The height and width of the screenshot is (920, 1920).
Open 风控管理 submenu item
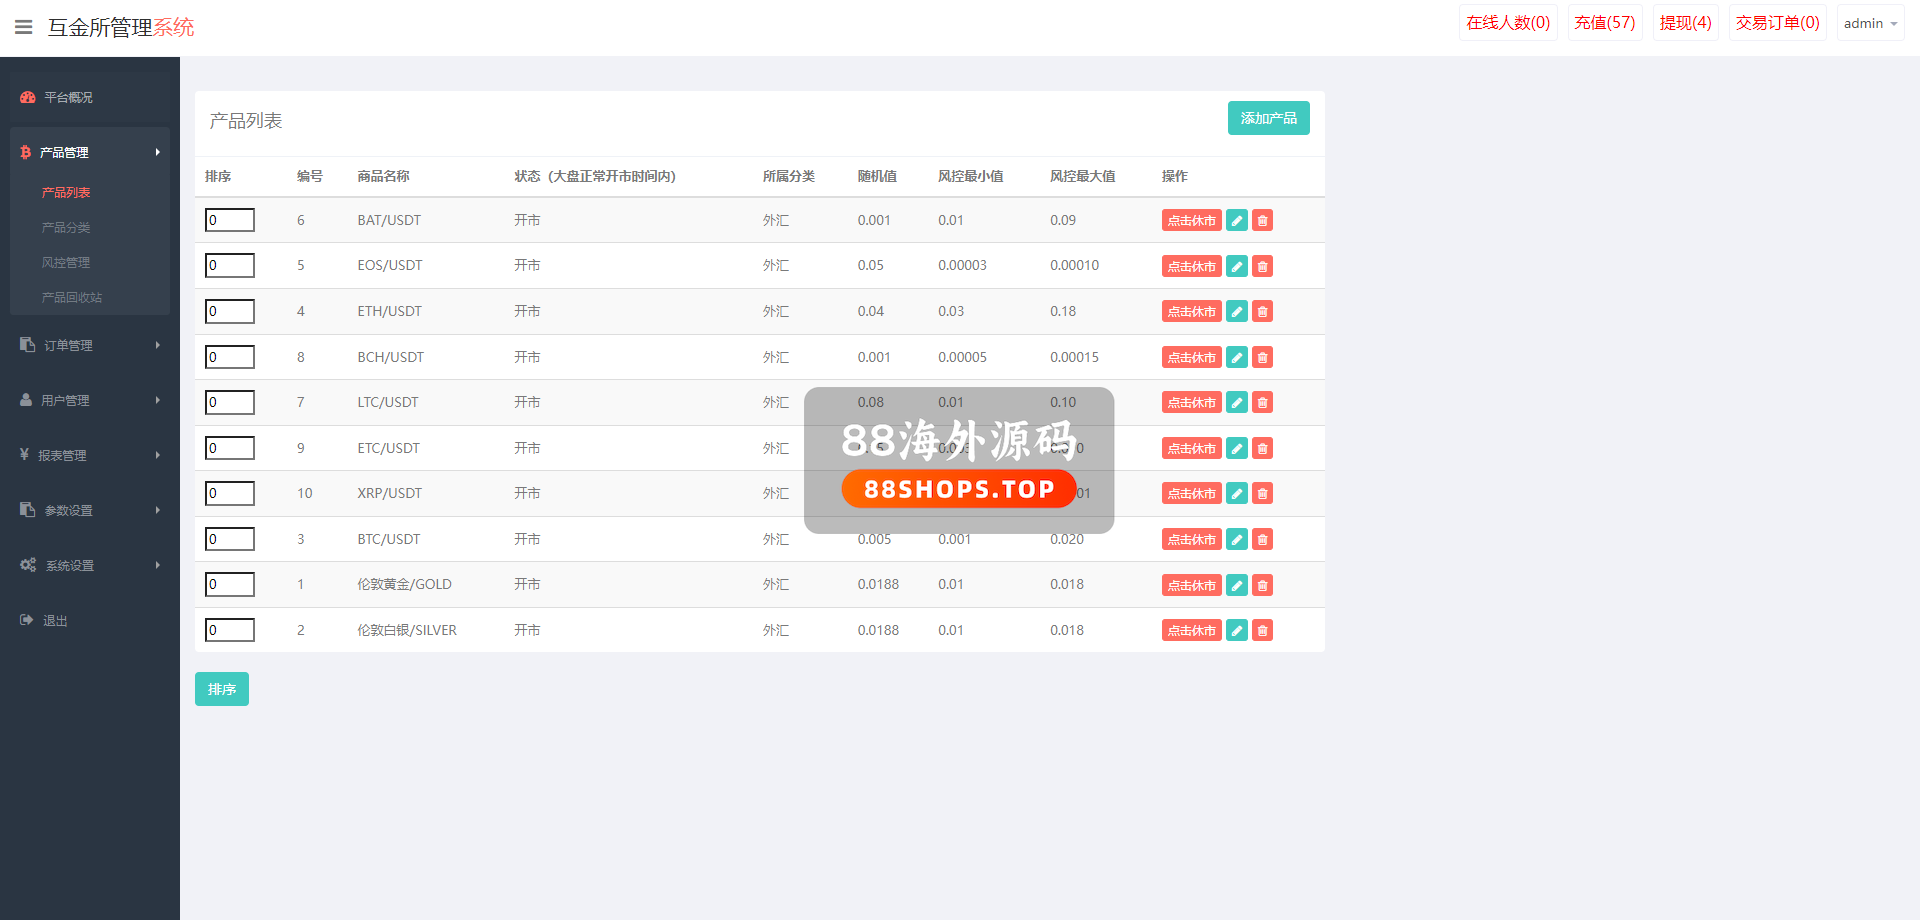coord(66,263)
